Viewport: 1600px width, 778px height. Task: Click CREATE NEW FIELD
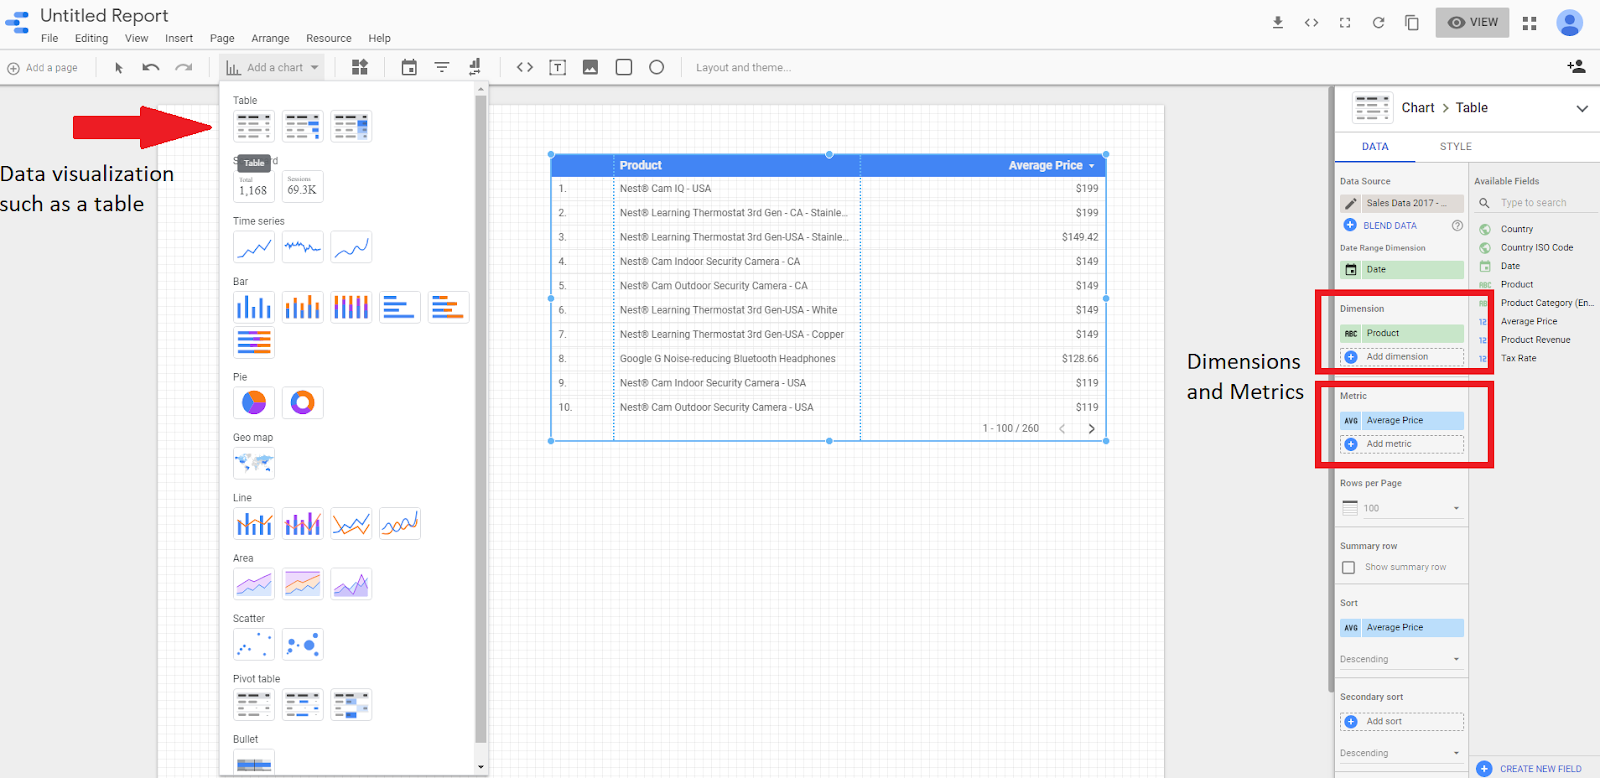[1530, 769]
